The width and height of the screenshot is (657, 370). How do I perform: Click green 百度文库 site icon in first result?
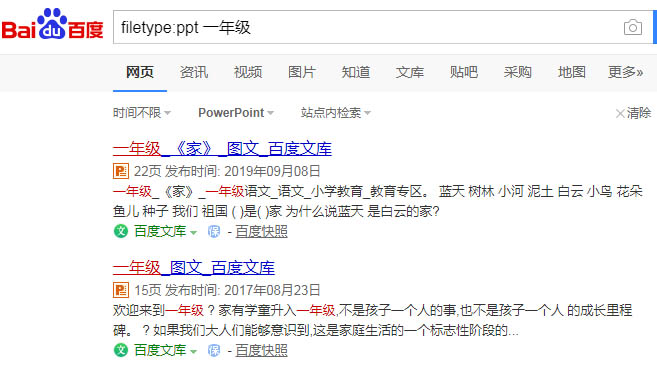121,231
